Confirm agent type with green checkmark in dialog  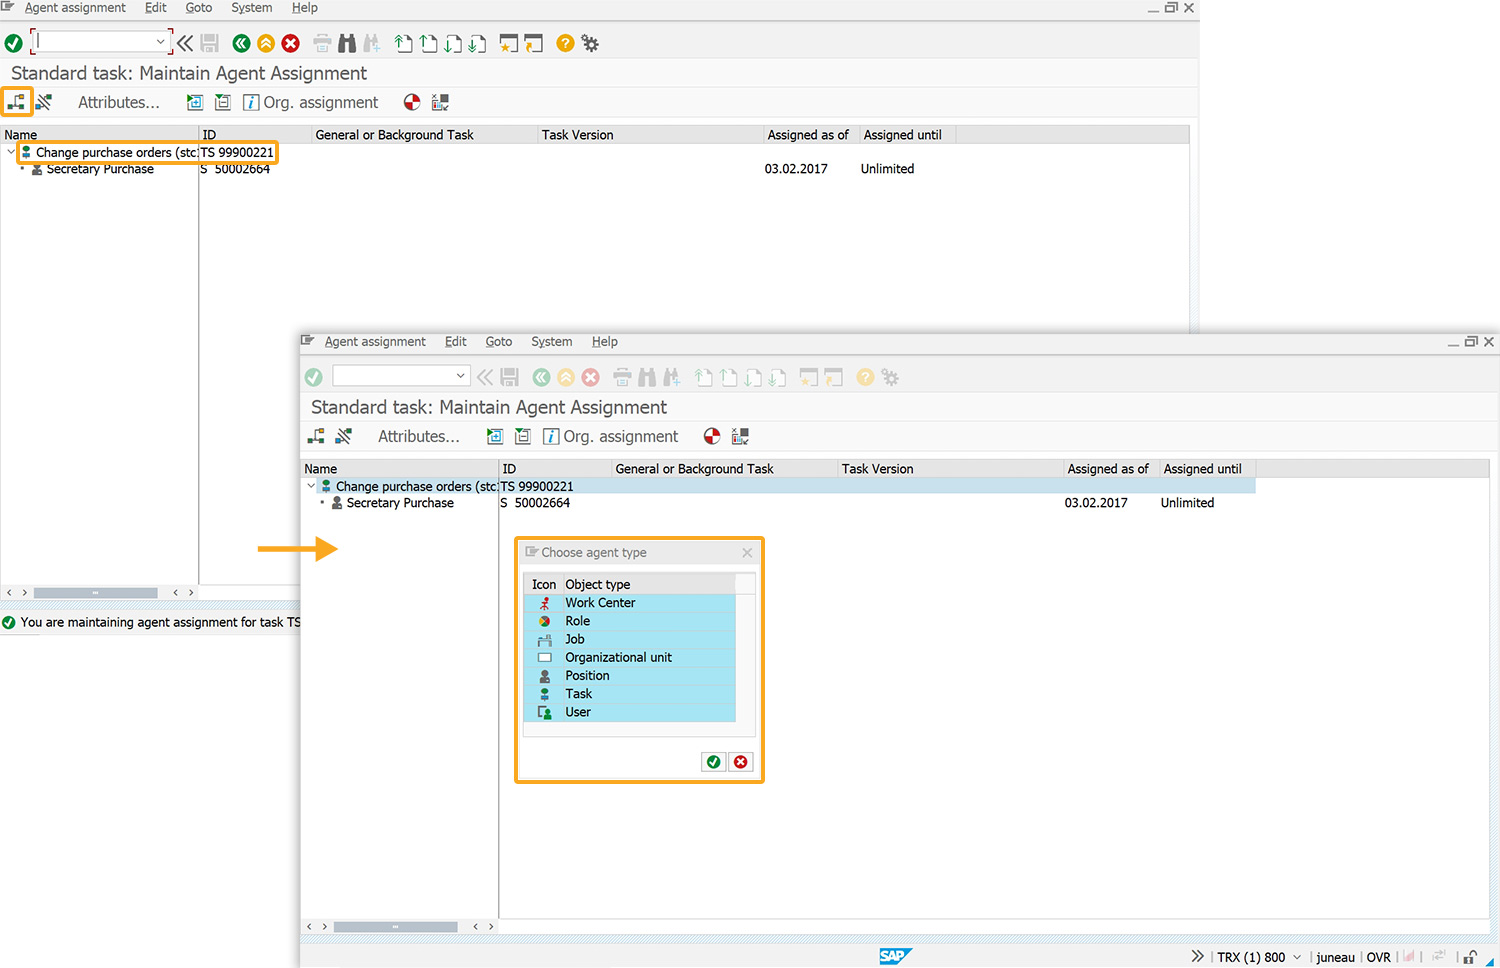coord(713,762)
